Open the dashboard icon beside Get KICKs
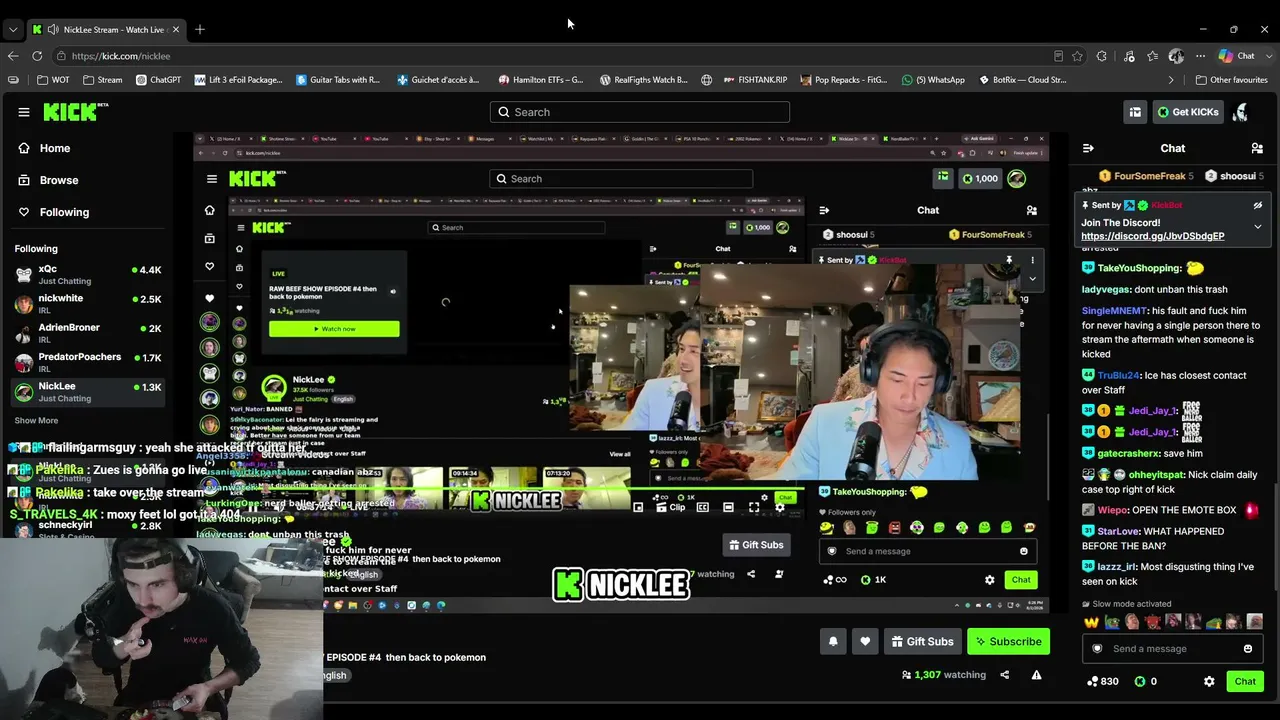 (1135, 112)
